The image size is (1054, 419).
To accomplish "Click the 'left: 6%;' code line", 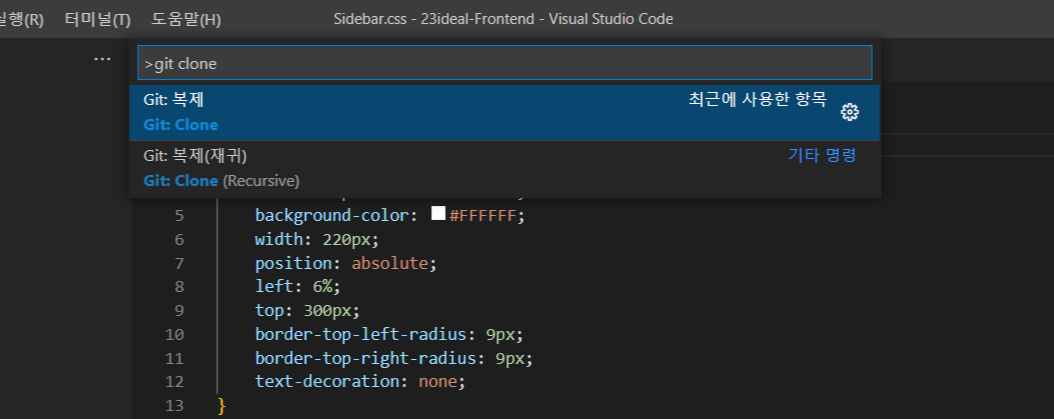I will [x=298, y=287].
